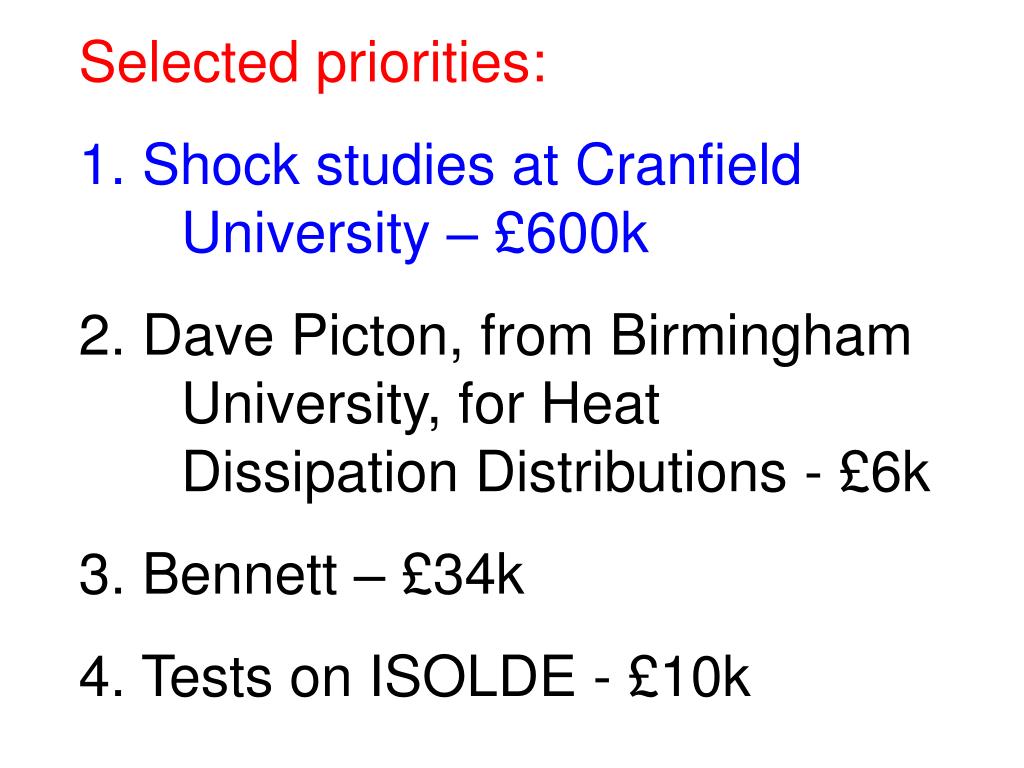Click the word 'priorities:' in the title

pos(431,63)
